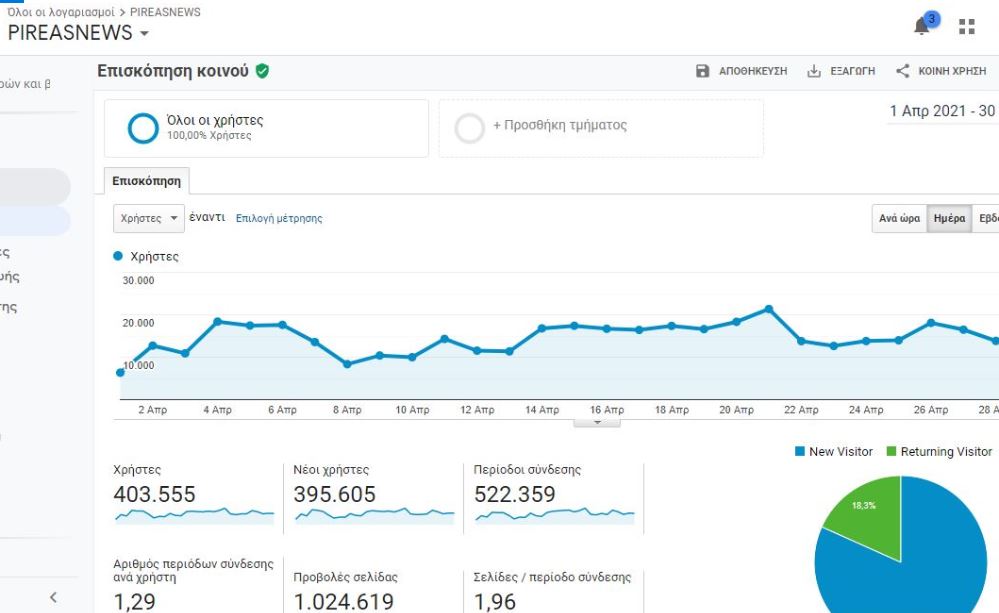Expand the date range selector
The image size is (999, 613).
(942, 111)
